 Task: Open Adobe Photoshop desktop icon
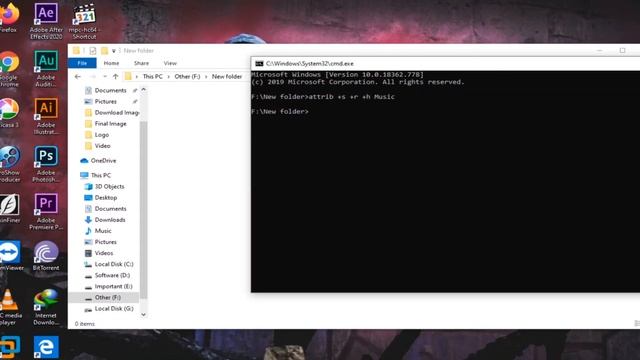point(46,164)
